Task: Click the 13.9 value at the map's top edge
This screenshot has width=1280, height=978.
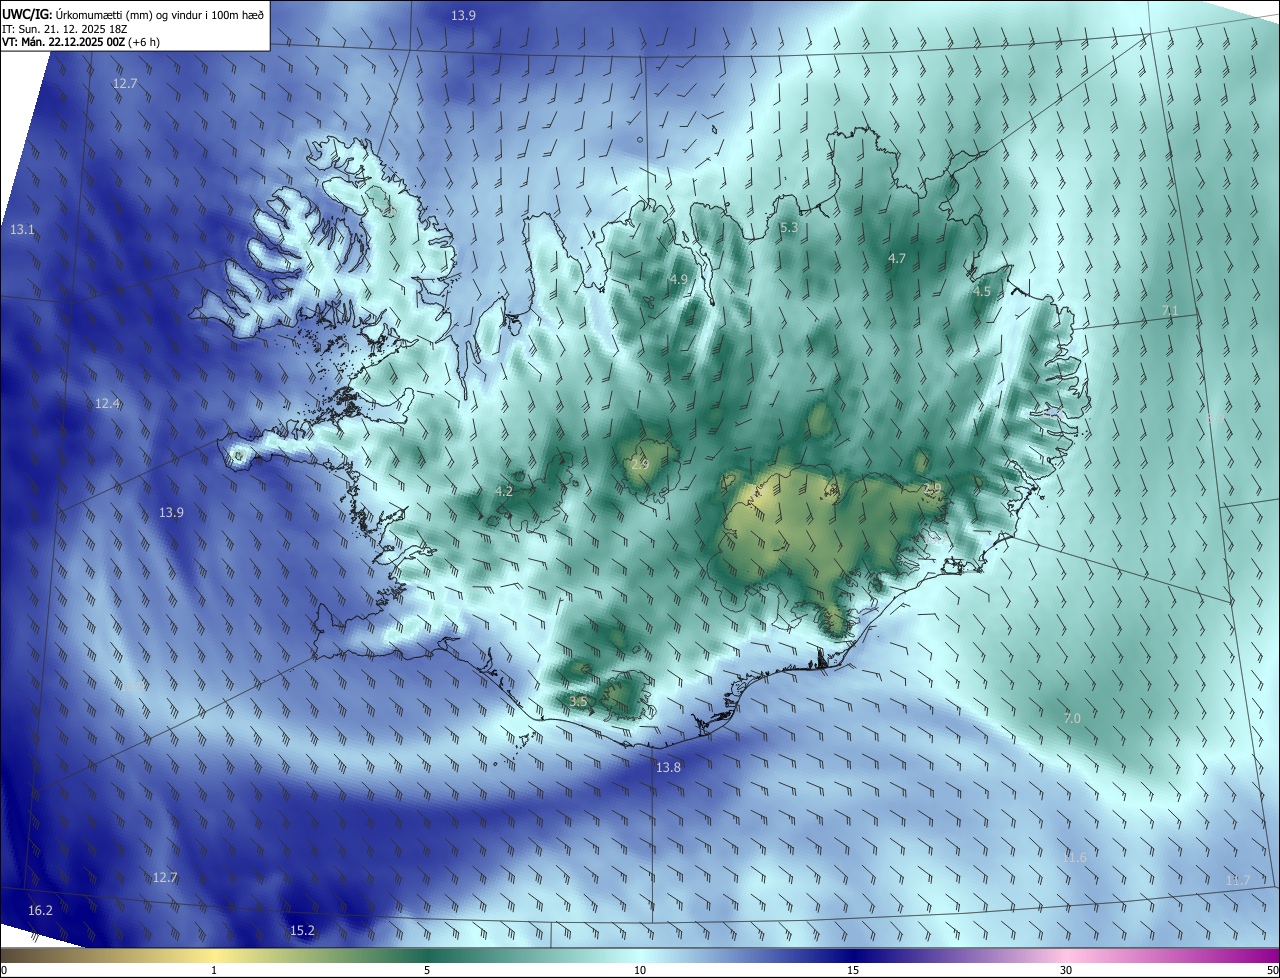Action: pyautogui.click(x=463, y=15)
